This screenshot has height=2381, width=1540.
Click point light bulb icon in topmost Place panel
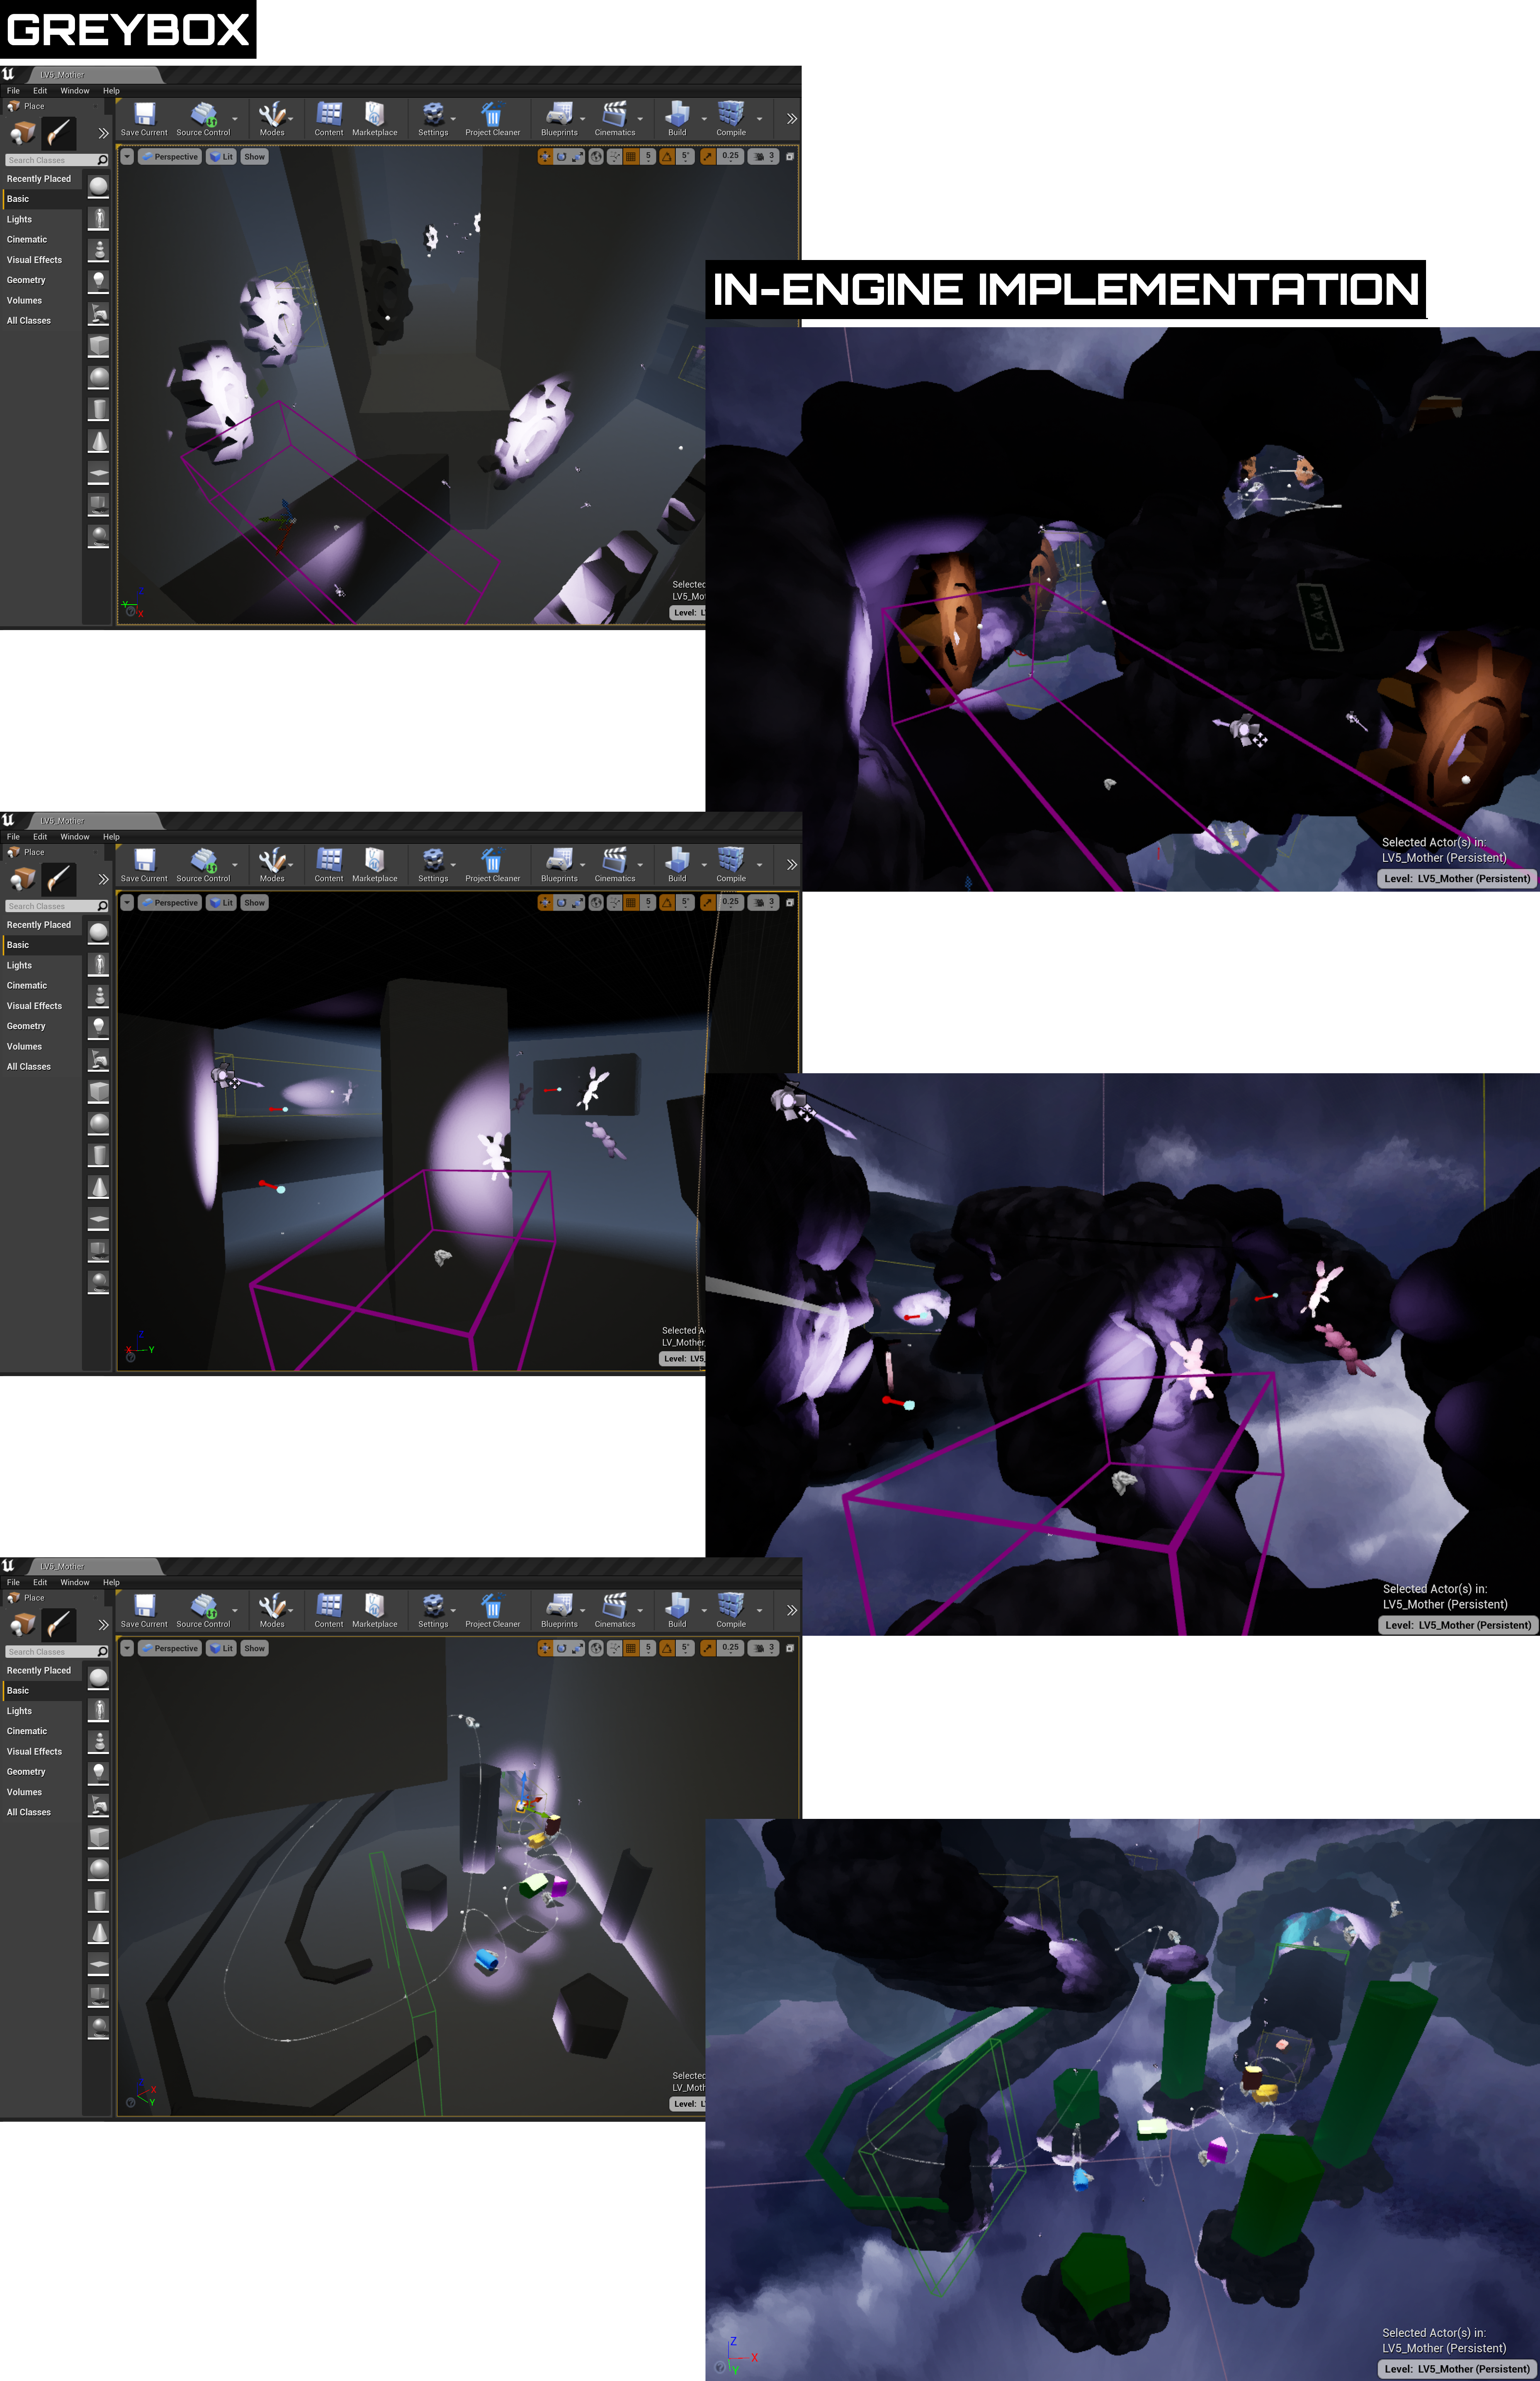98,280
